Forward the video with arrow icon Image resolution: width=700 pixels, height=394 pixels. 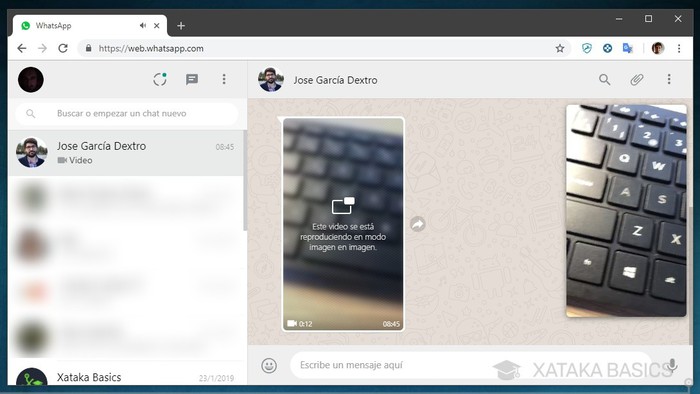(x=418, y=224)
